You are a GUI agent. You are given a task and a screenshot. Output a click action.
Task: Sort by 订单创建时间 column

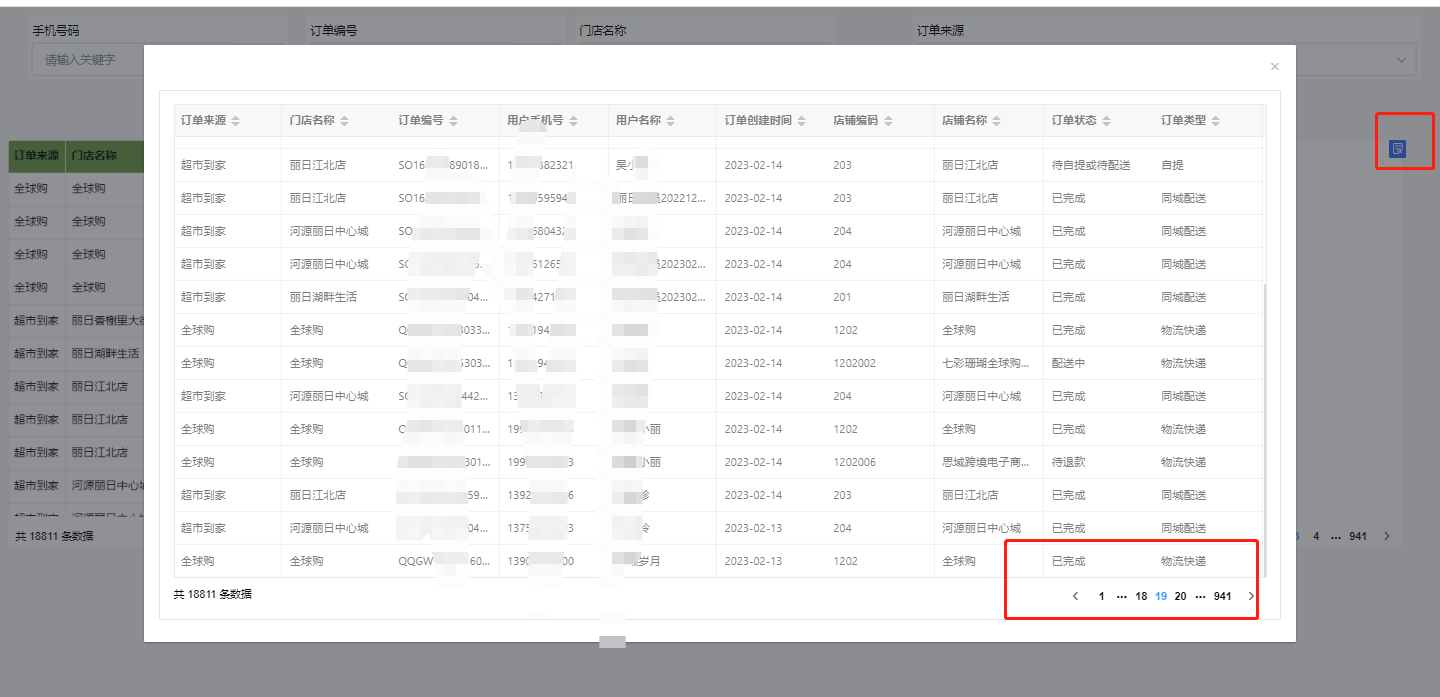(x=801, y=121)
